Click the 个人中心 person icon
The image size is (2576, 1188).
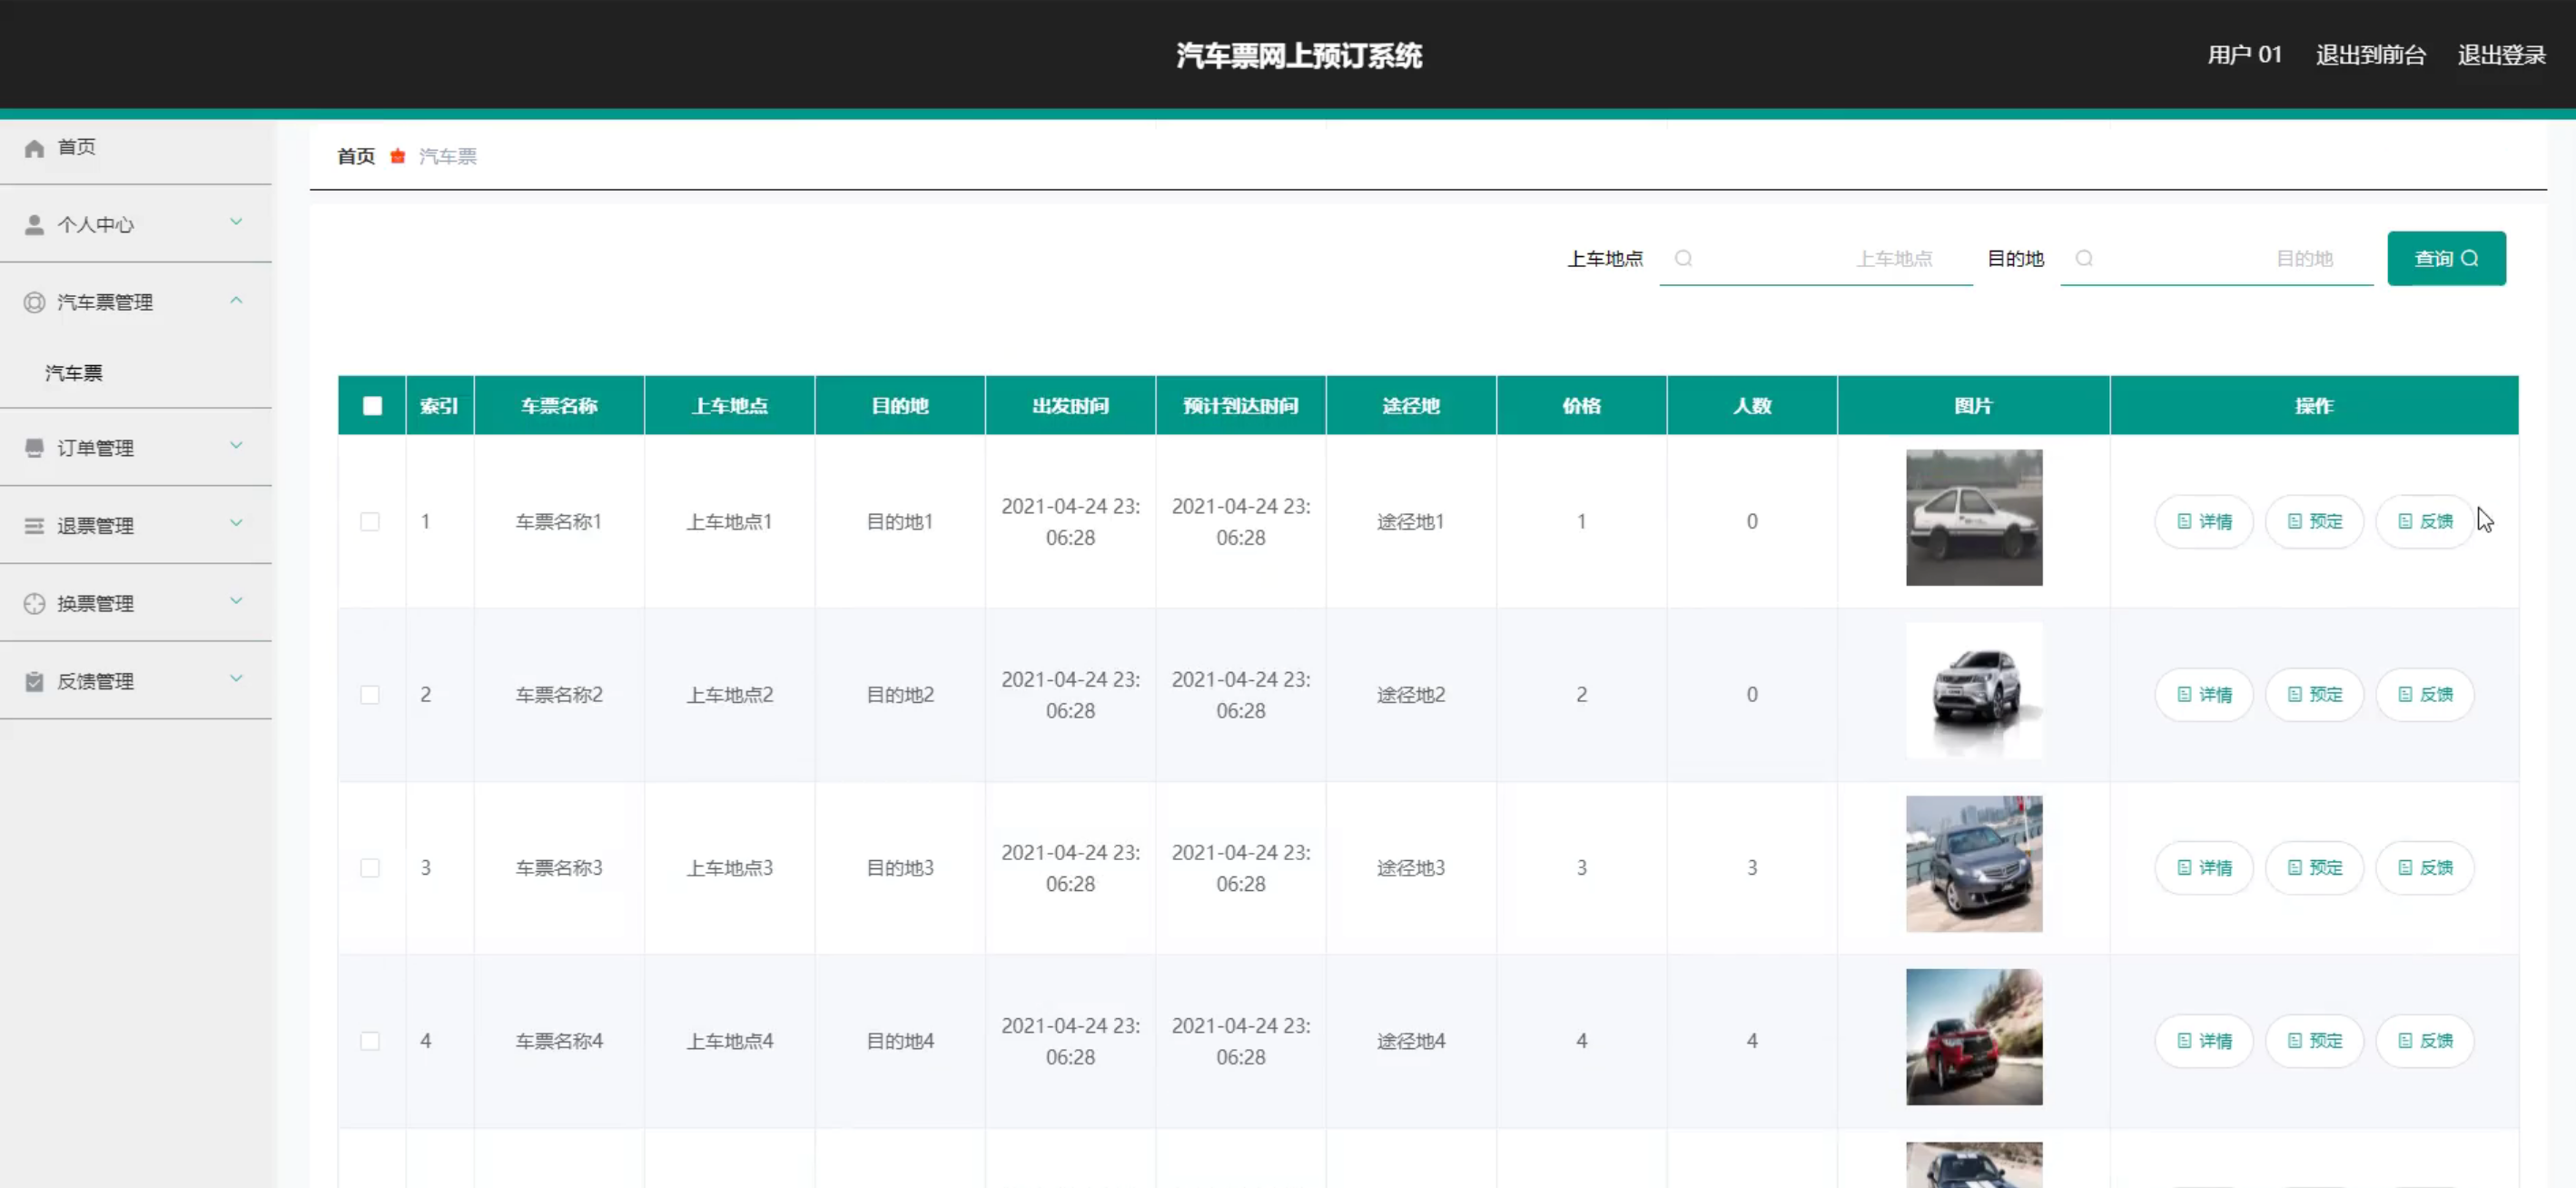tap(34, 225)
